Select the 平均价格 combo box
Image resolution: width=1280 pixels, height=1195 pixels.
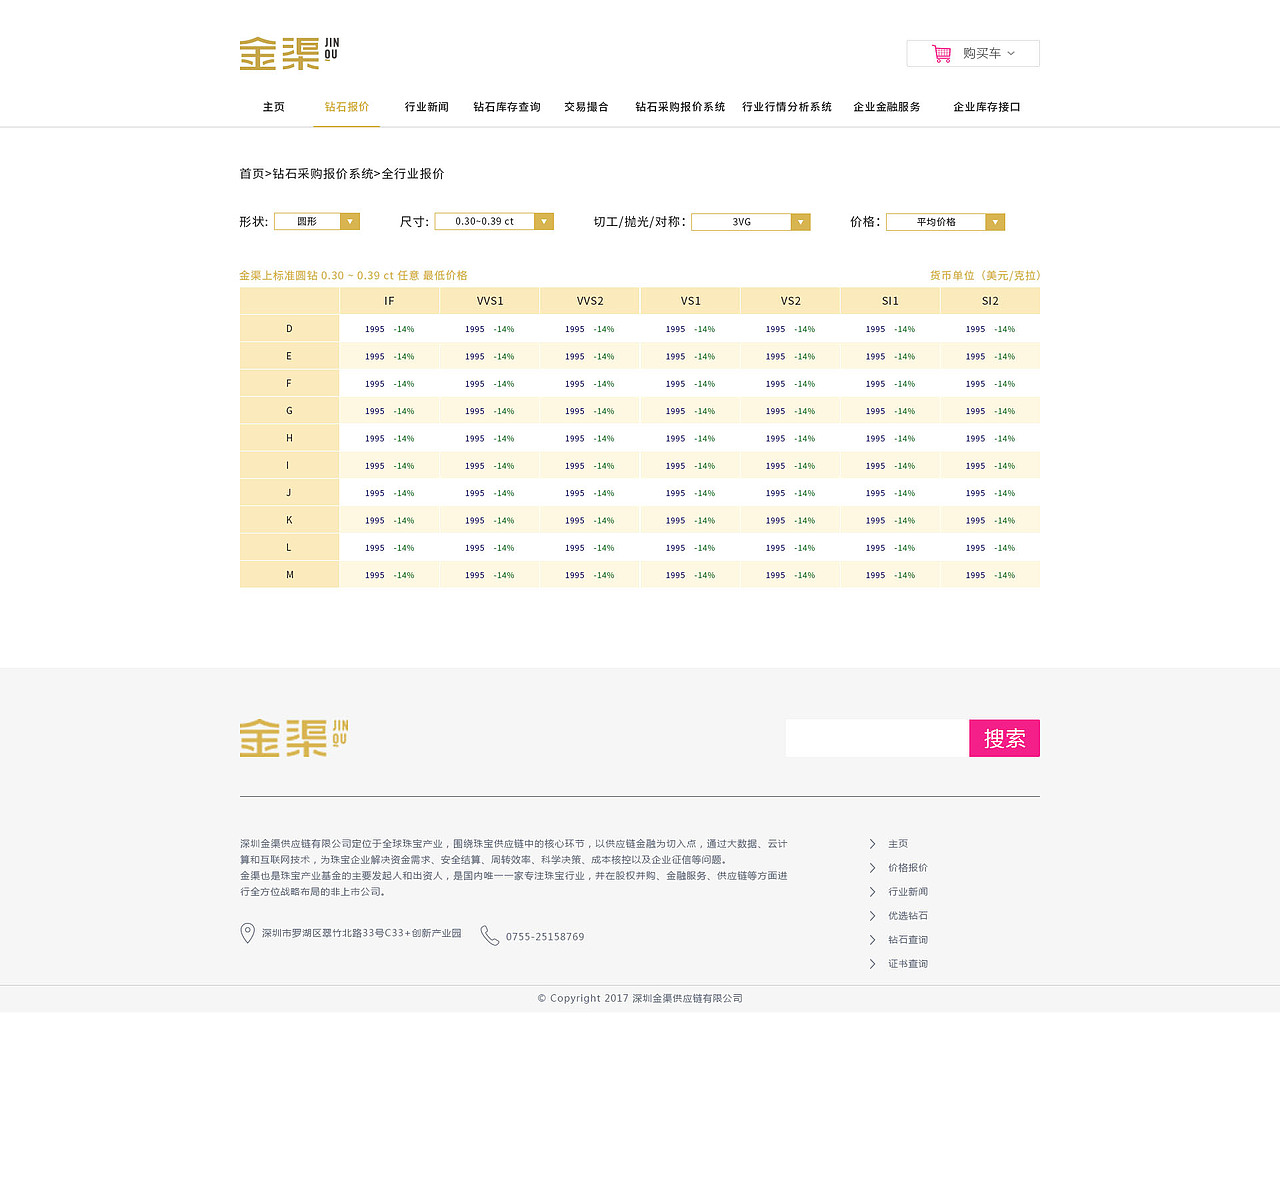[x=946, y=222]
